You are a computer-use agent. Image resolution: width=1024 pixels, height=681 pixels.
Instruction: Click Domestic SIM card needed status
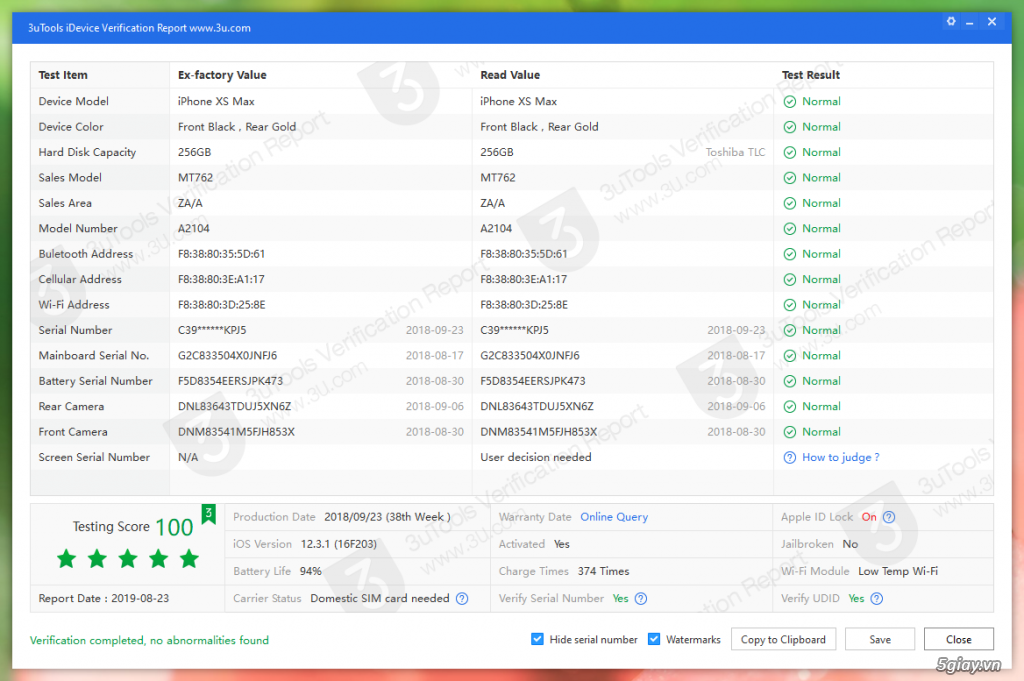click(x=379, y=599)
